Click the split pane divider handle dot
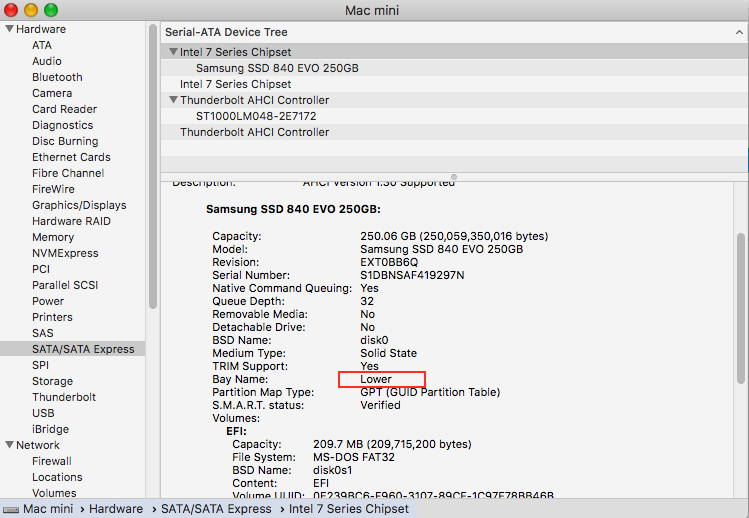This screenshot has width=749, height=518. tap(454, 177)
